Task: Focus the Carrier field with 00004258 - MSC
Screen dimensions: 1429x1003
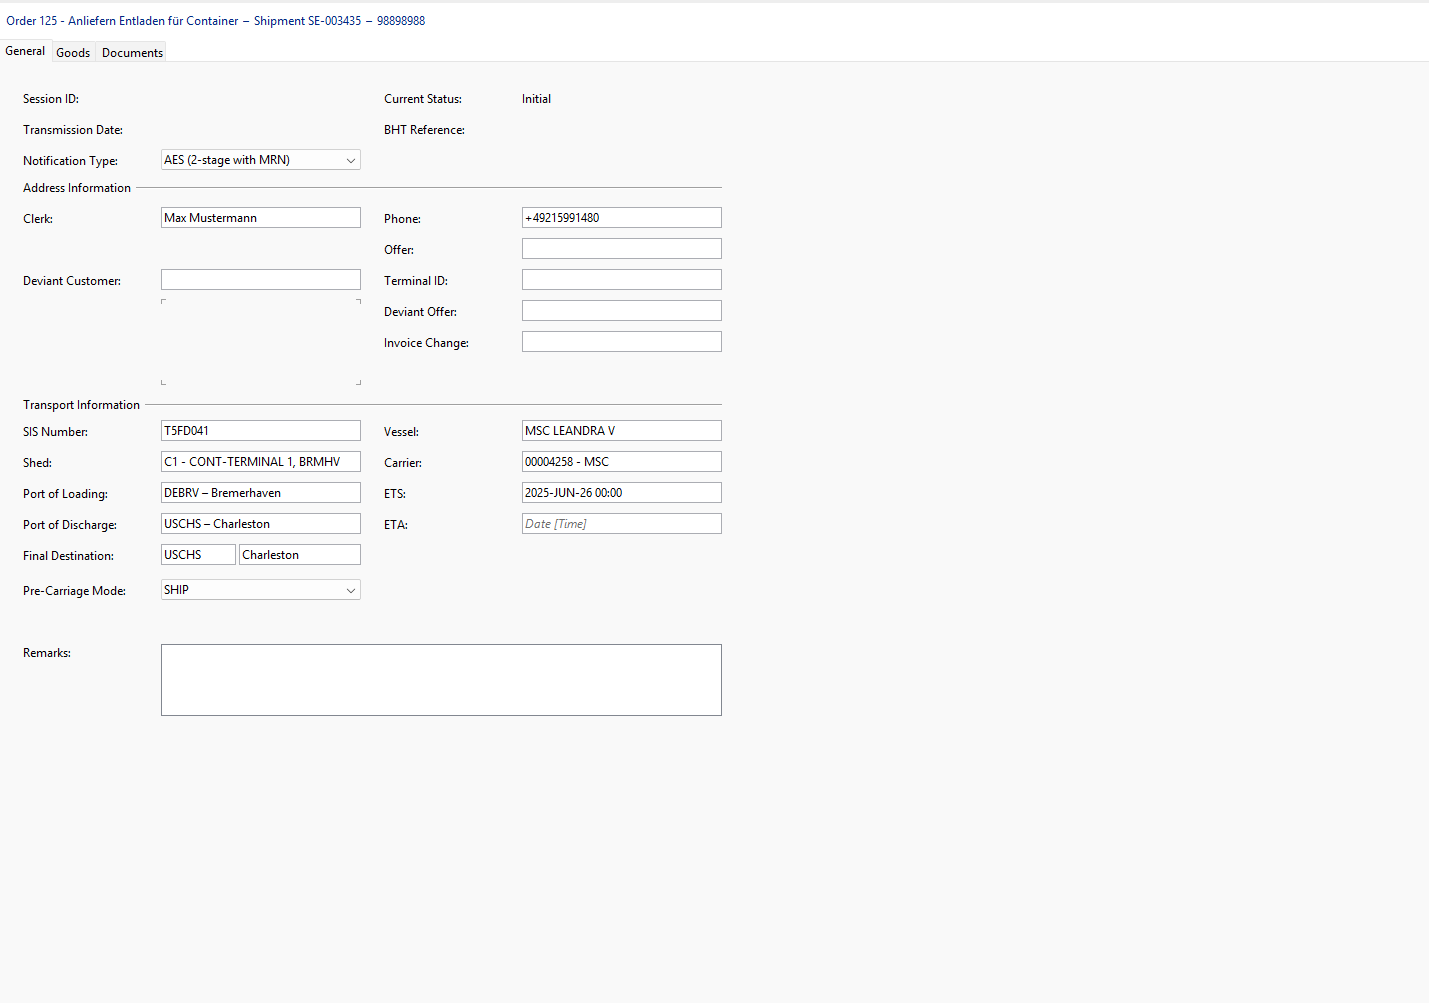Action: pyautogui.click(x=622, y=462)
